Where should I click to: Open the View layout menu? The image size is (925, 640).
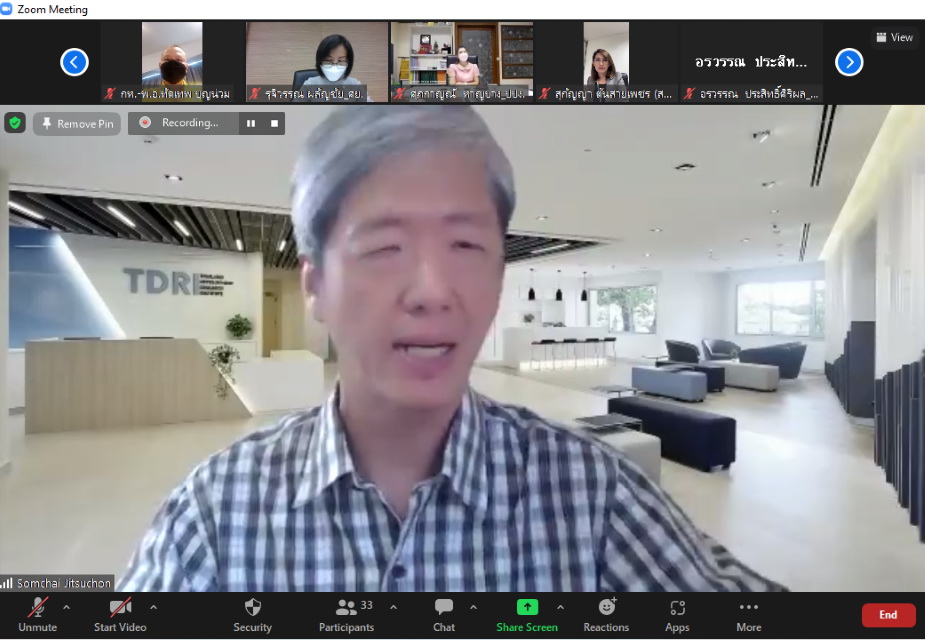[x=895, y=37]
